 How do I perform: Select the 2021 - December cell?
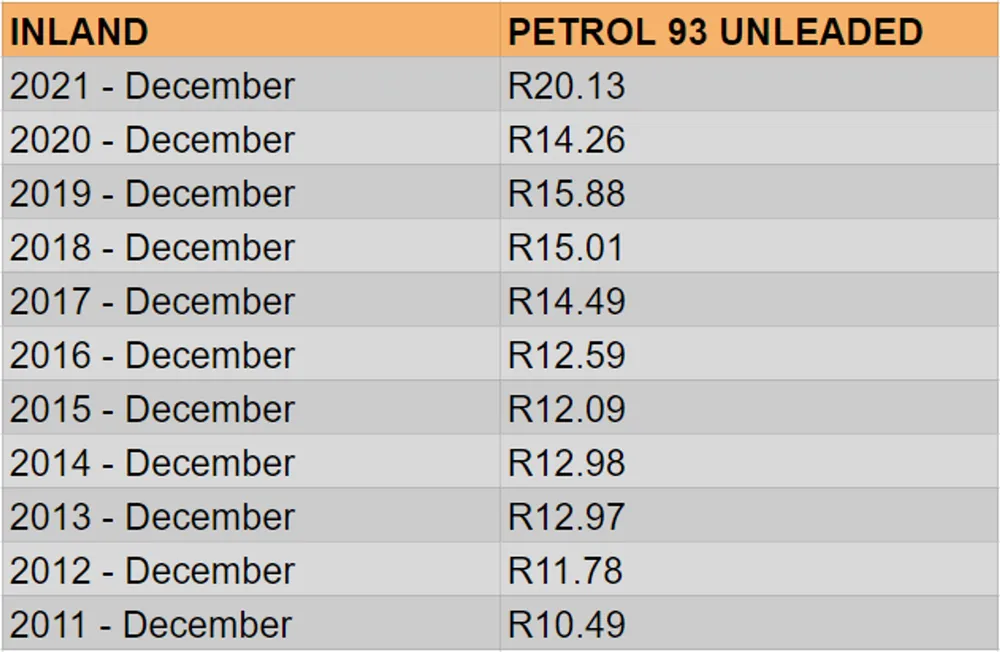(x=251, y=85)
